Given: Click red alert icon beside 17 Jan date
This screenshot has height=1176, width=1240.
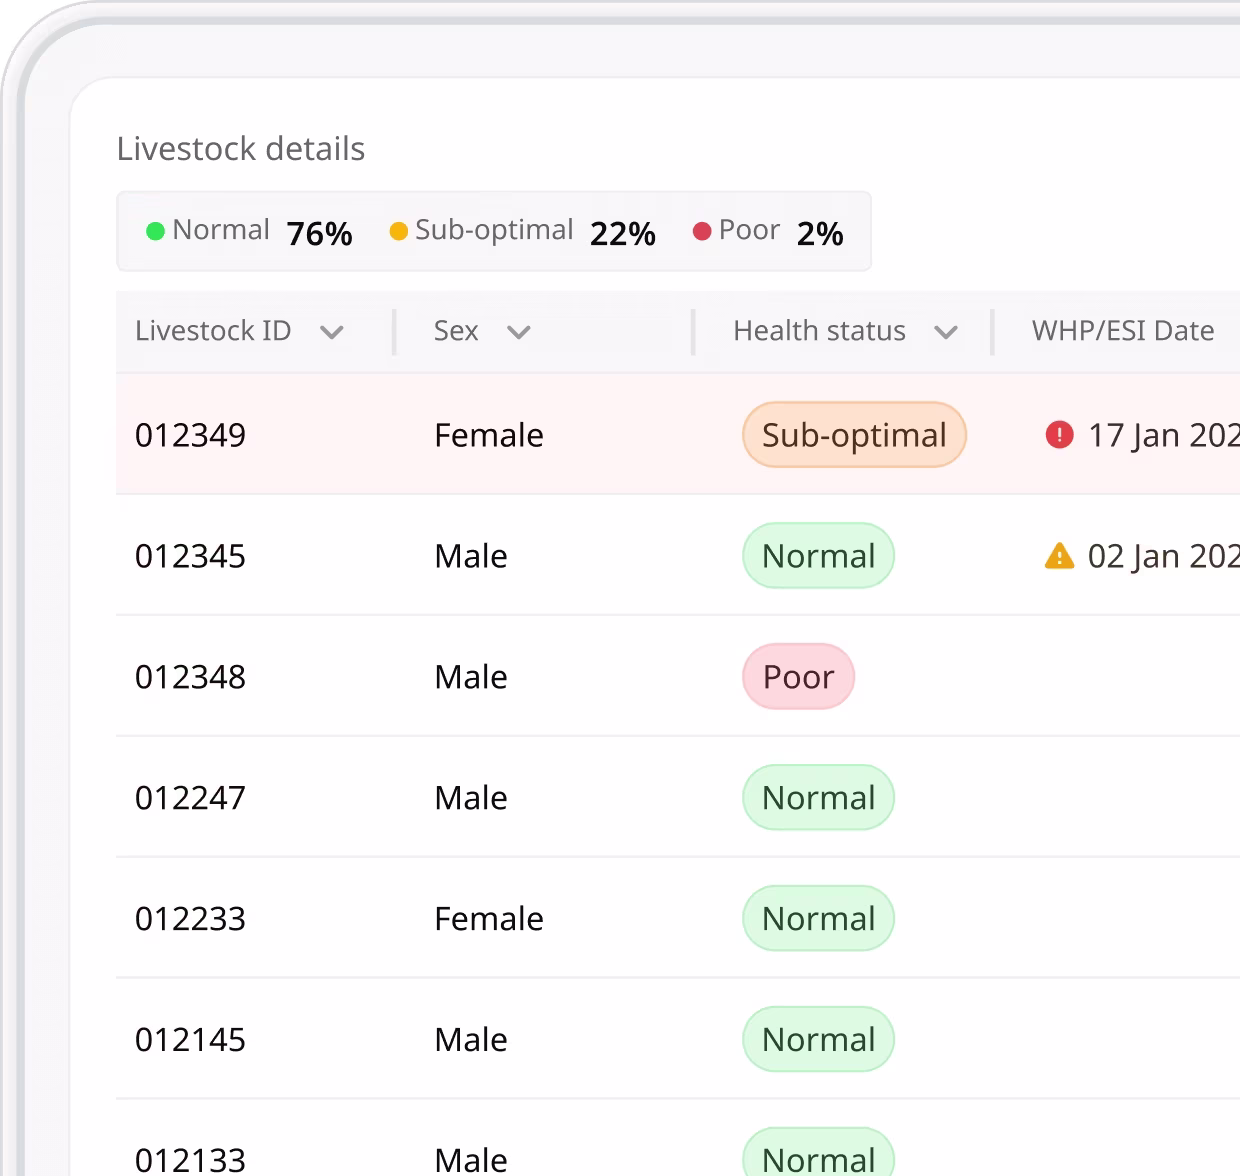Looking at the screenshot, I should pyautogui.click(x=1059, y=435).
